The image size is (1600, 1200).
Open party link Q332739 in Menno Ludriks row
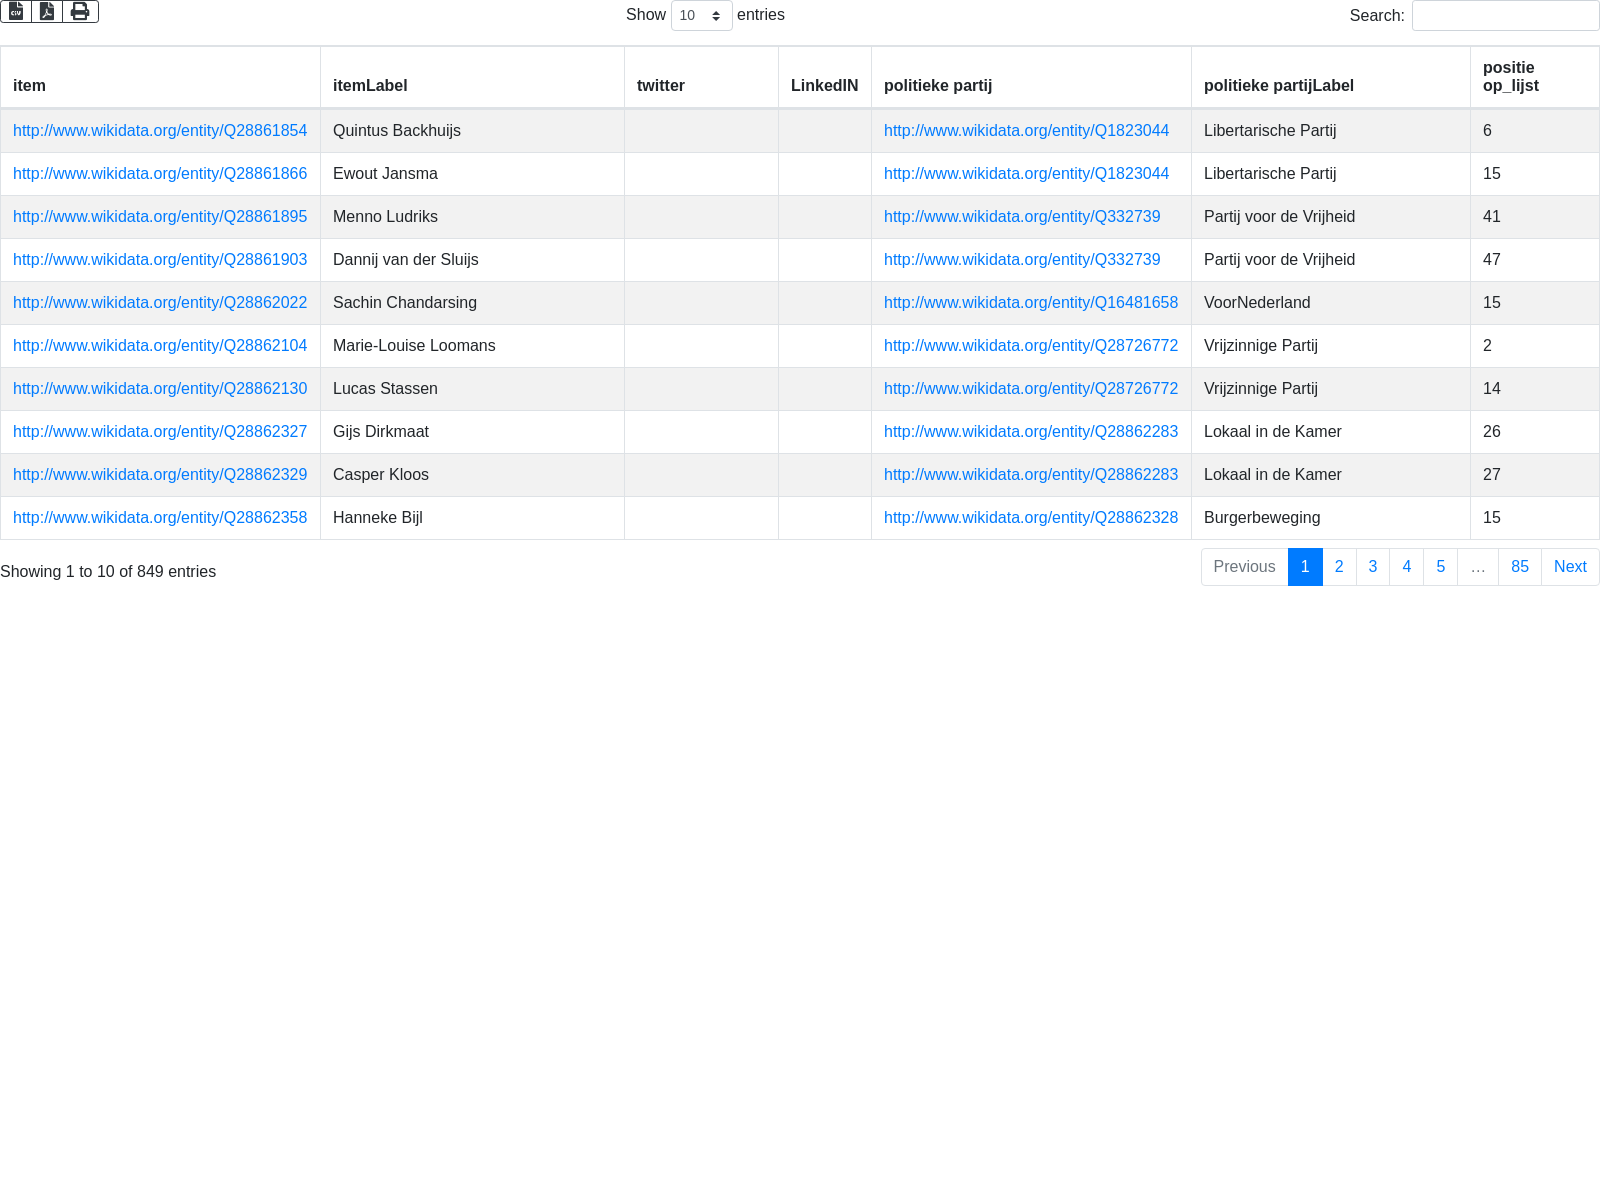point(1022,217)
